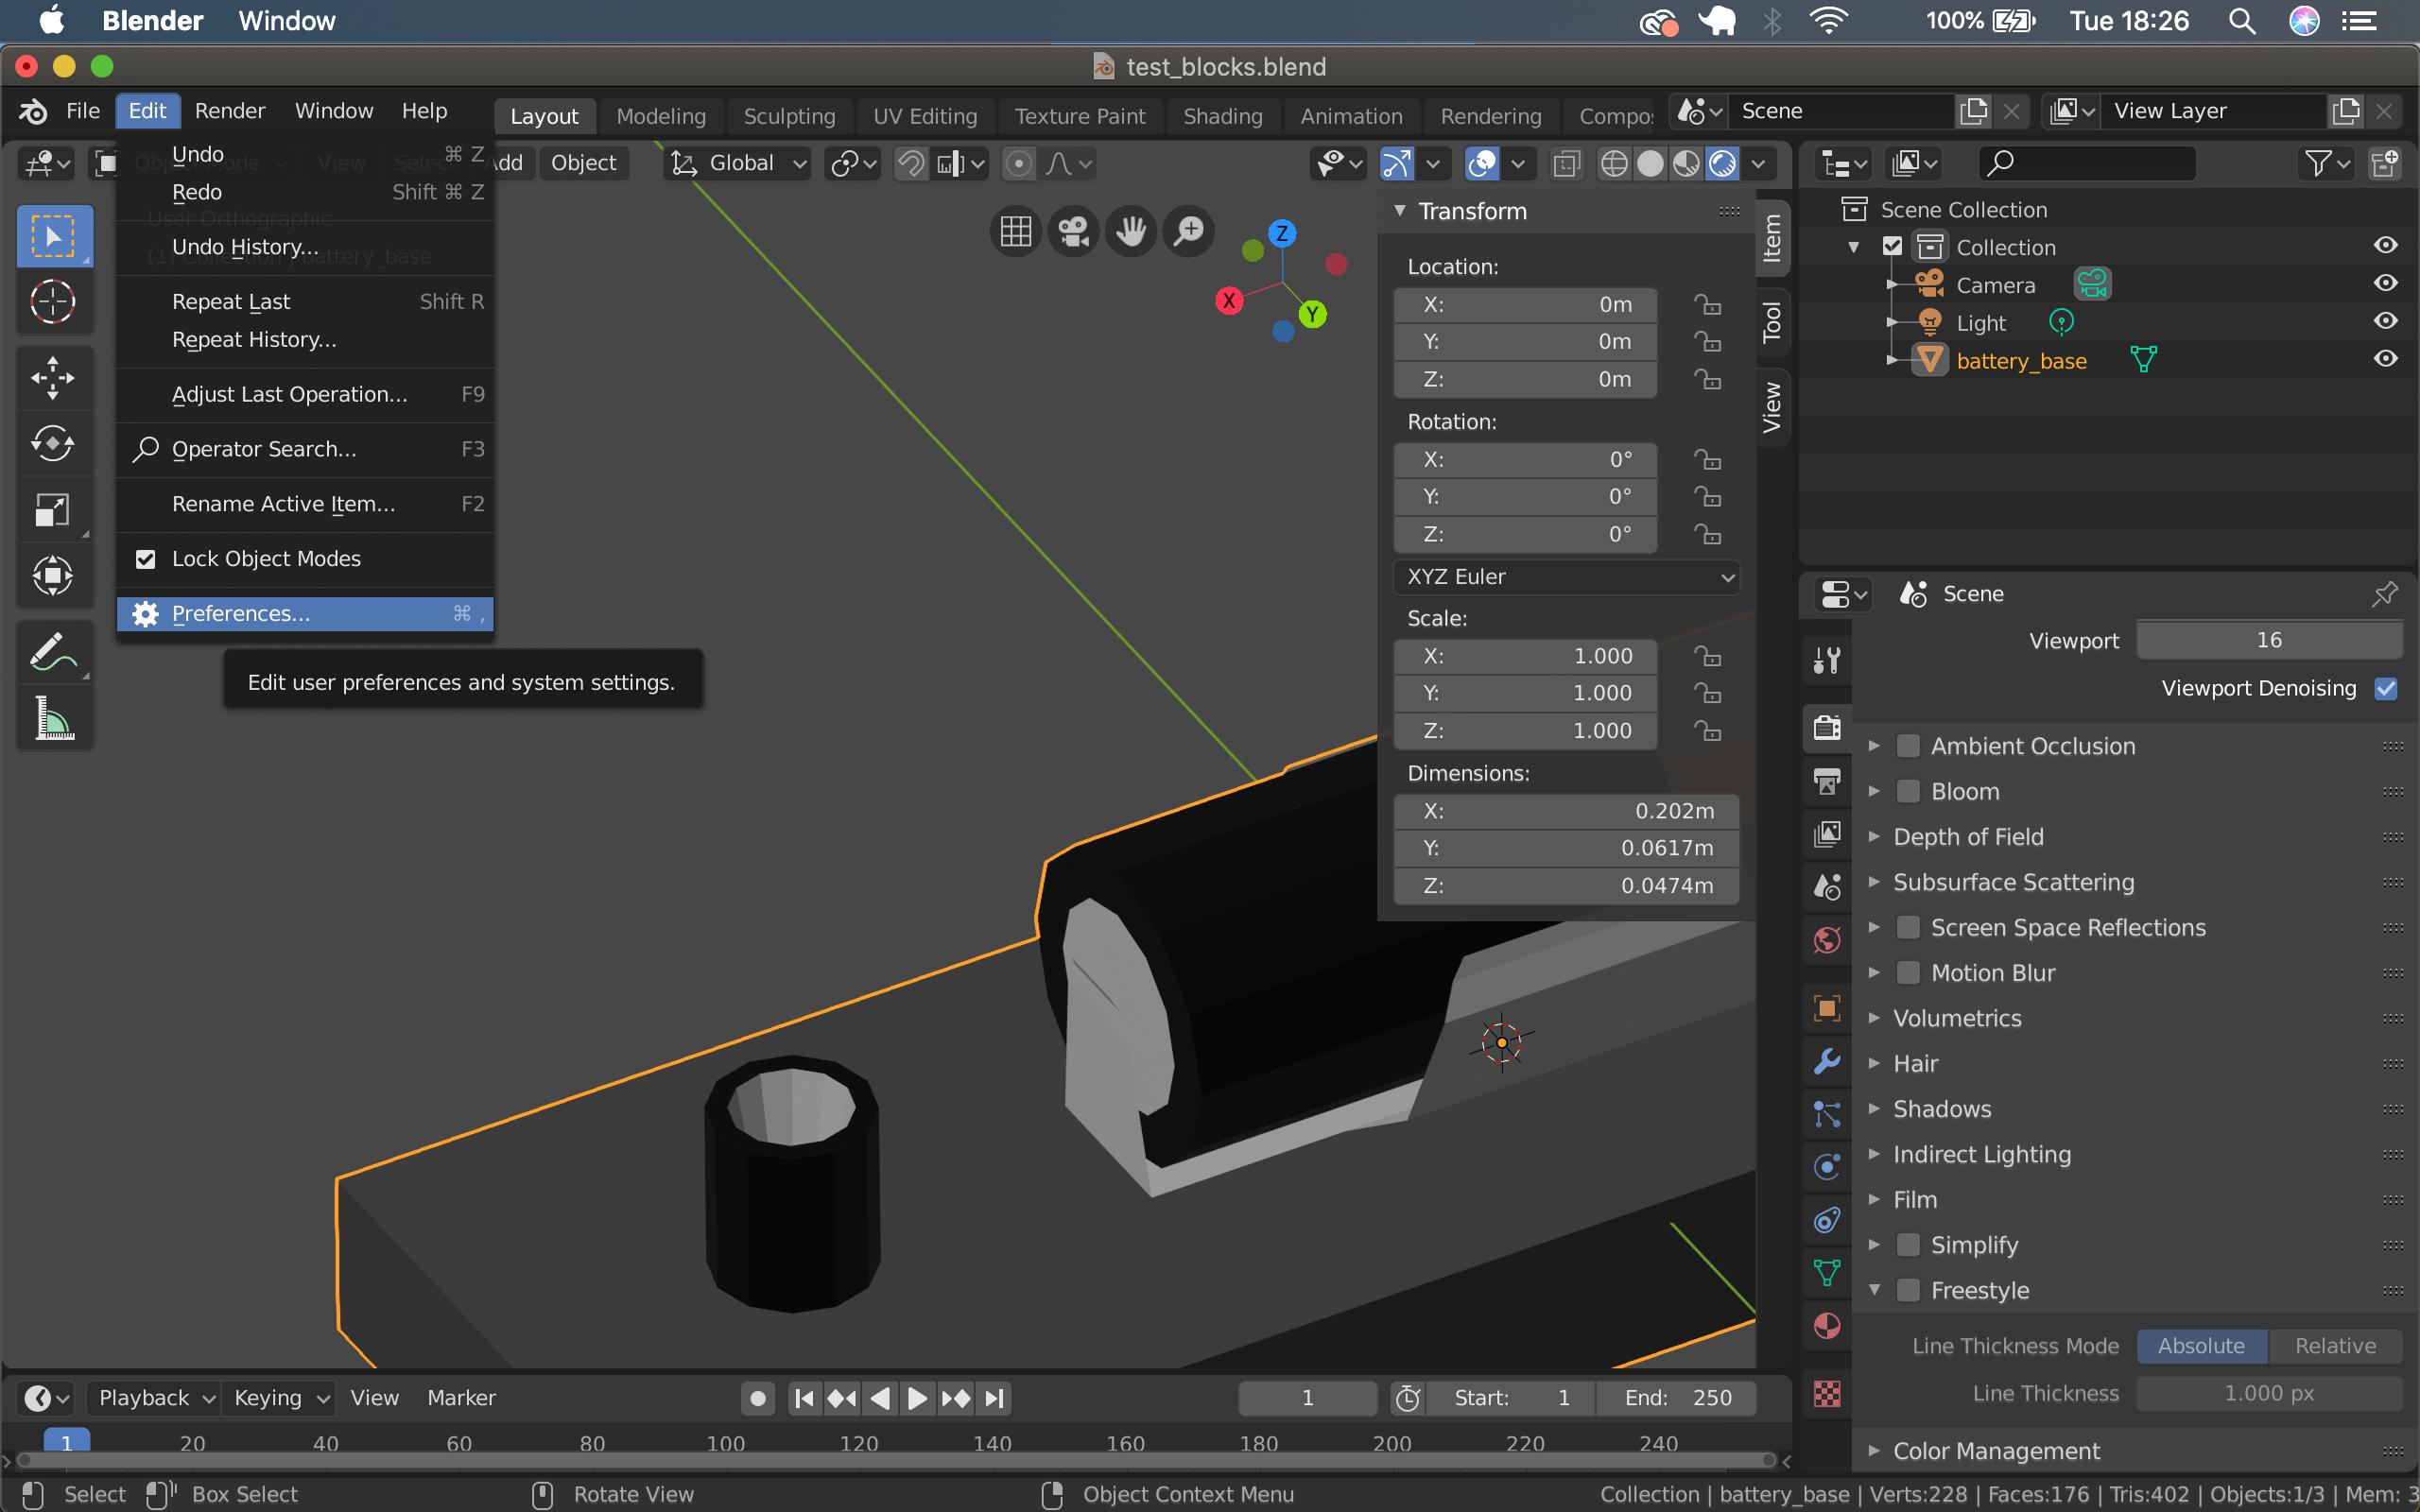Choose the Rotate tool
The width and height of the screenshot is (2420, 1512).
pos(54,443)
